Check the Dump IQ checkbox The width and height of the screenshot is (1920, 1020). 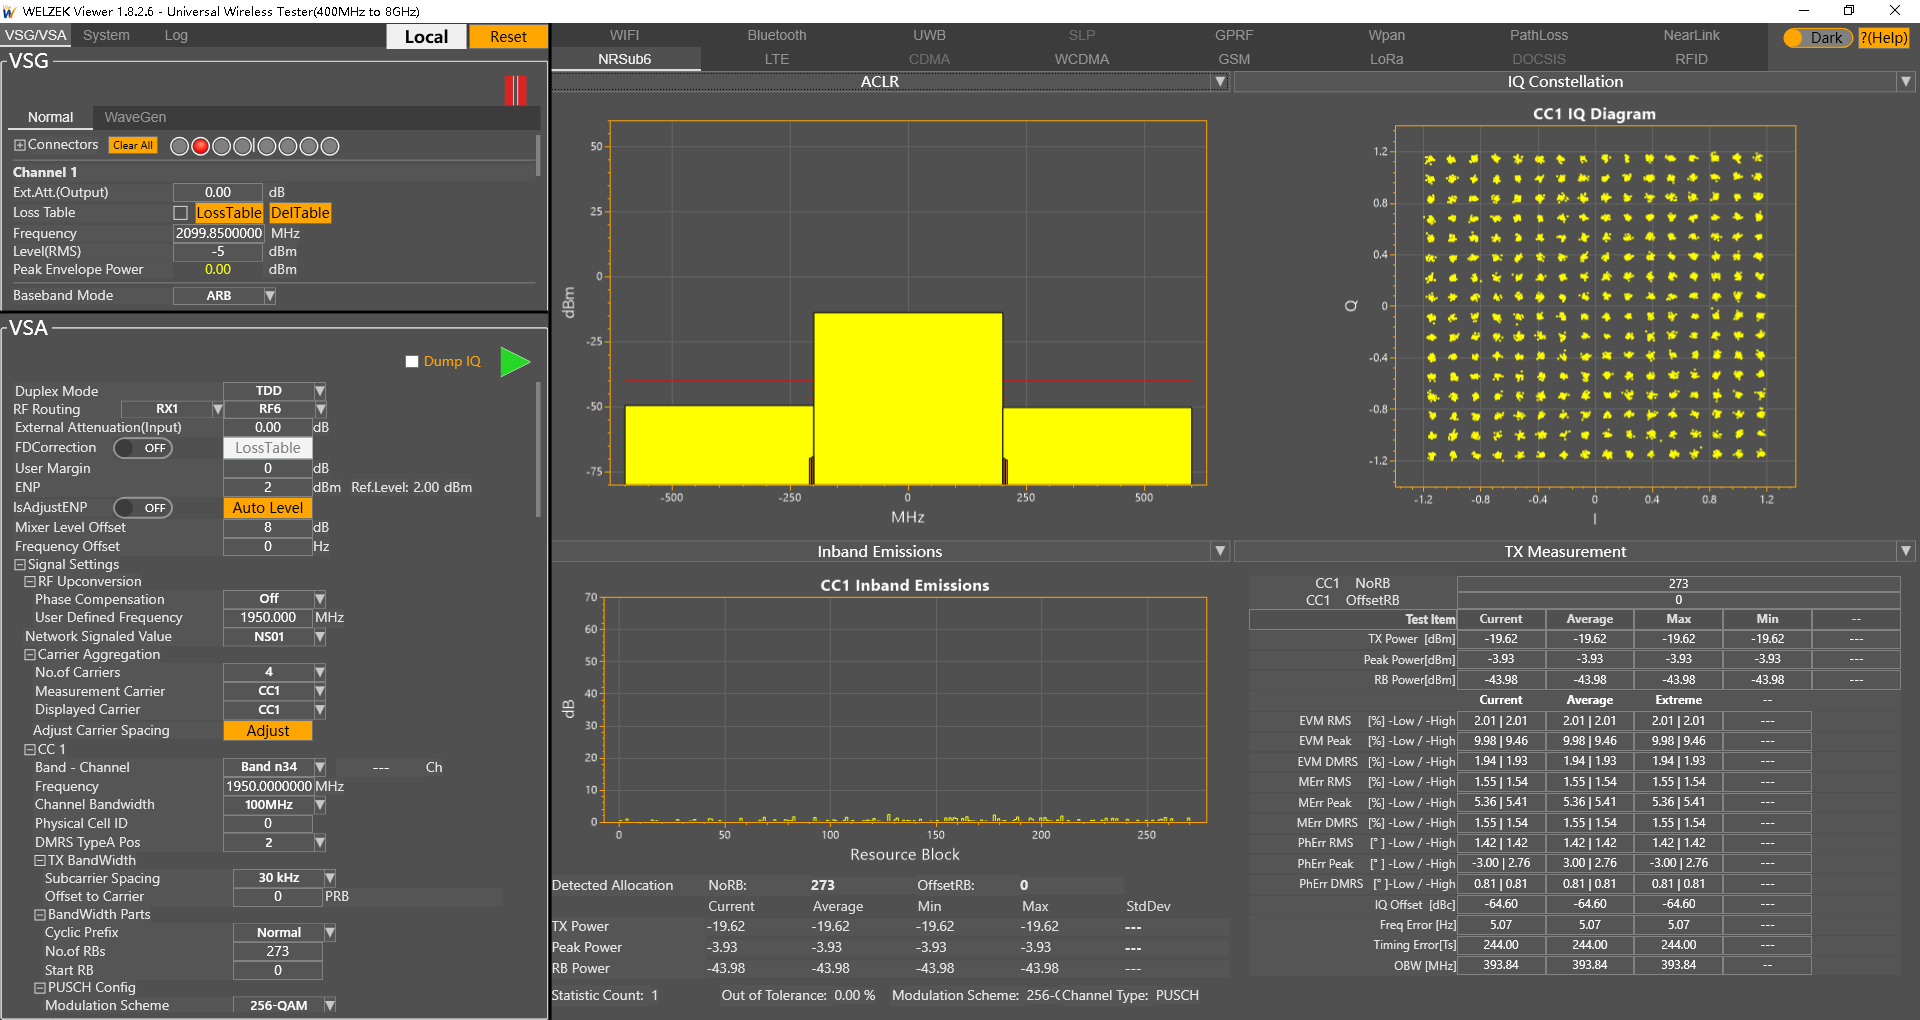point(412,361)
